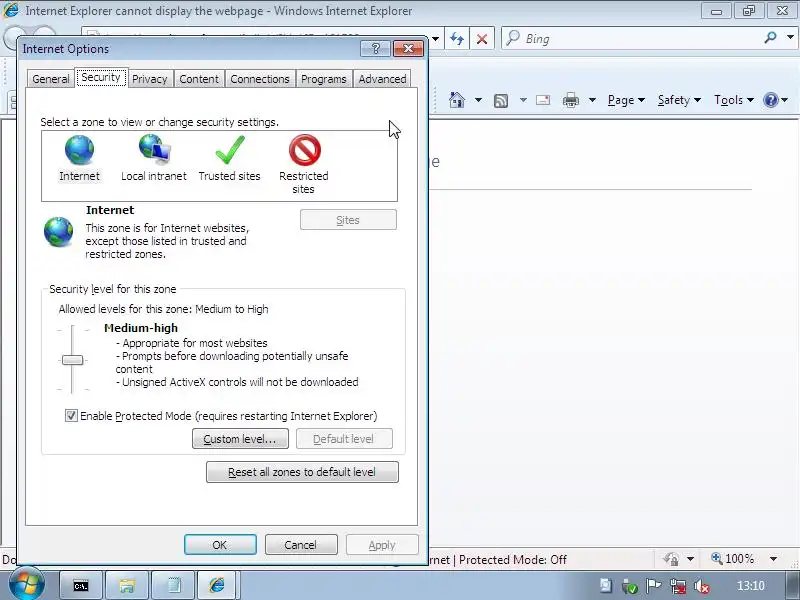Click the Apply button
The image size is (800, 600).
click(382, 545)
